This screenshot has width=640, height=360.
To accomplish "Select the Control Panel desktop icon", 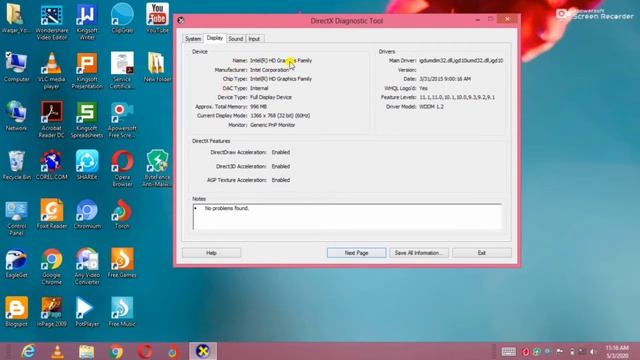I will click(16, 218).
